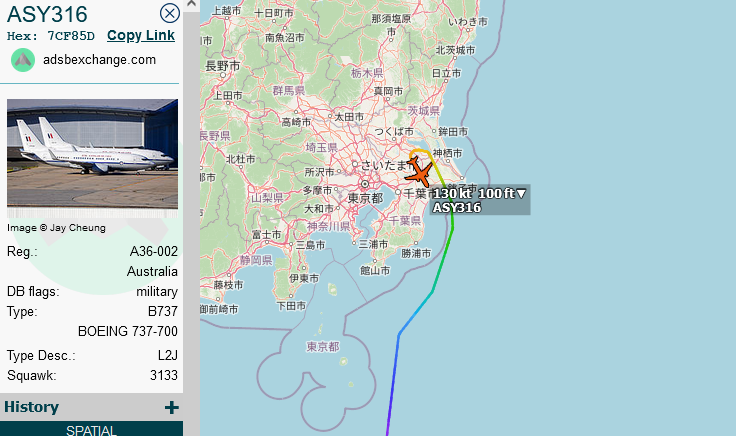The height and width of the screenshot is (436, 736).
Task: Click the Copy Link hyperlink
Action: coord(141,36)
